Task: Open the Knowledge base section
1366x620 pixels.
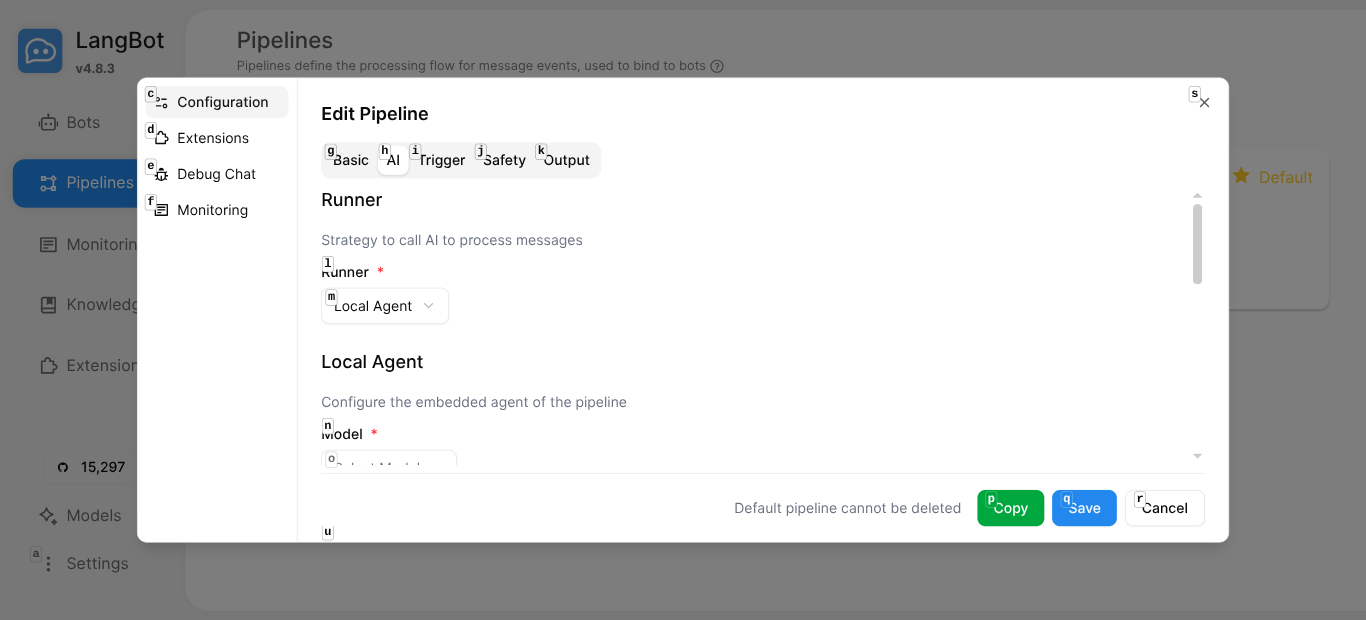Action: point(48,304)
